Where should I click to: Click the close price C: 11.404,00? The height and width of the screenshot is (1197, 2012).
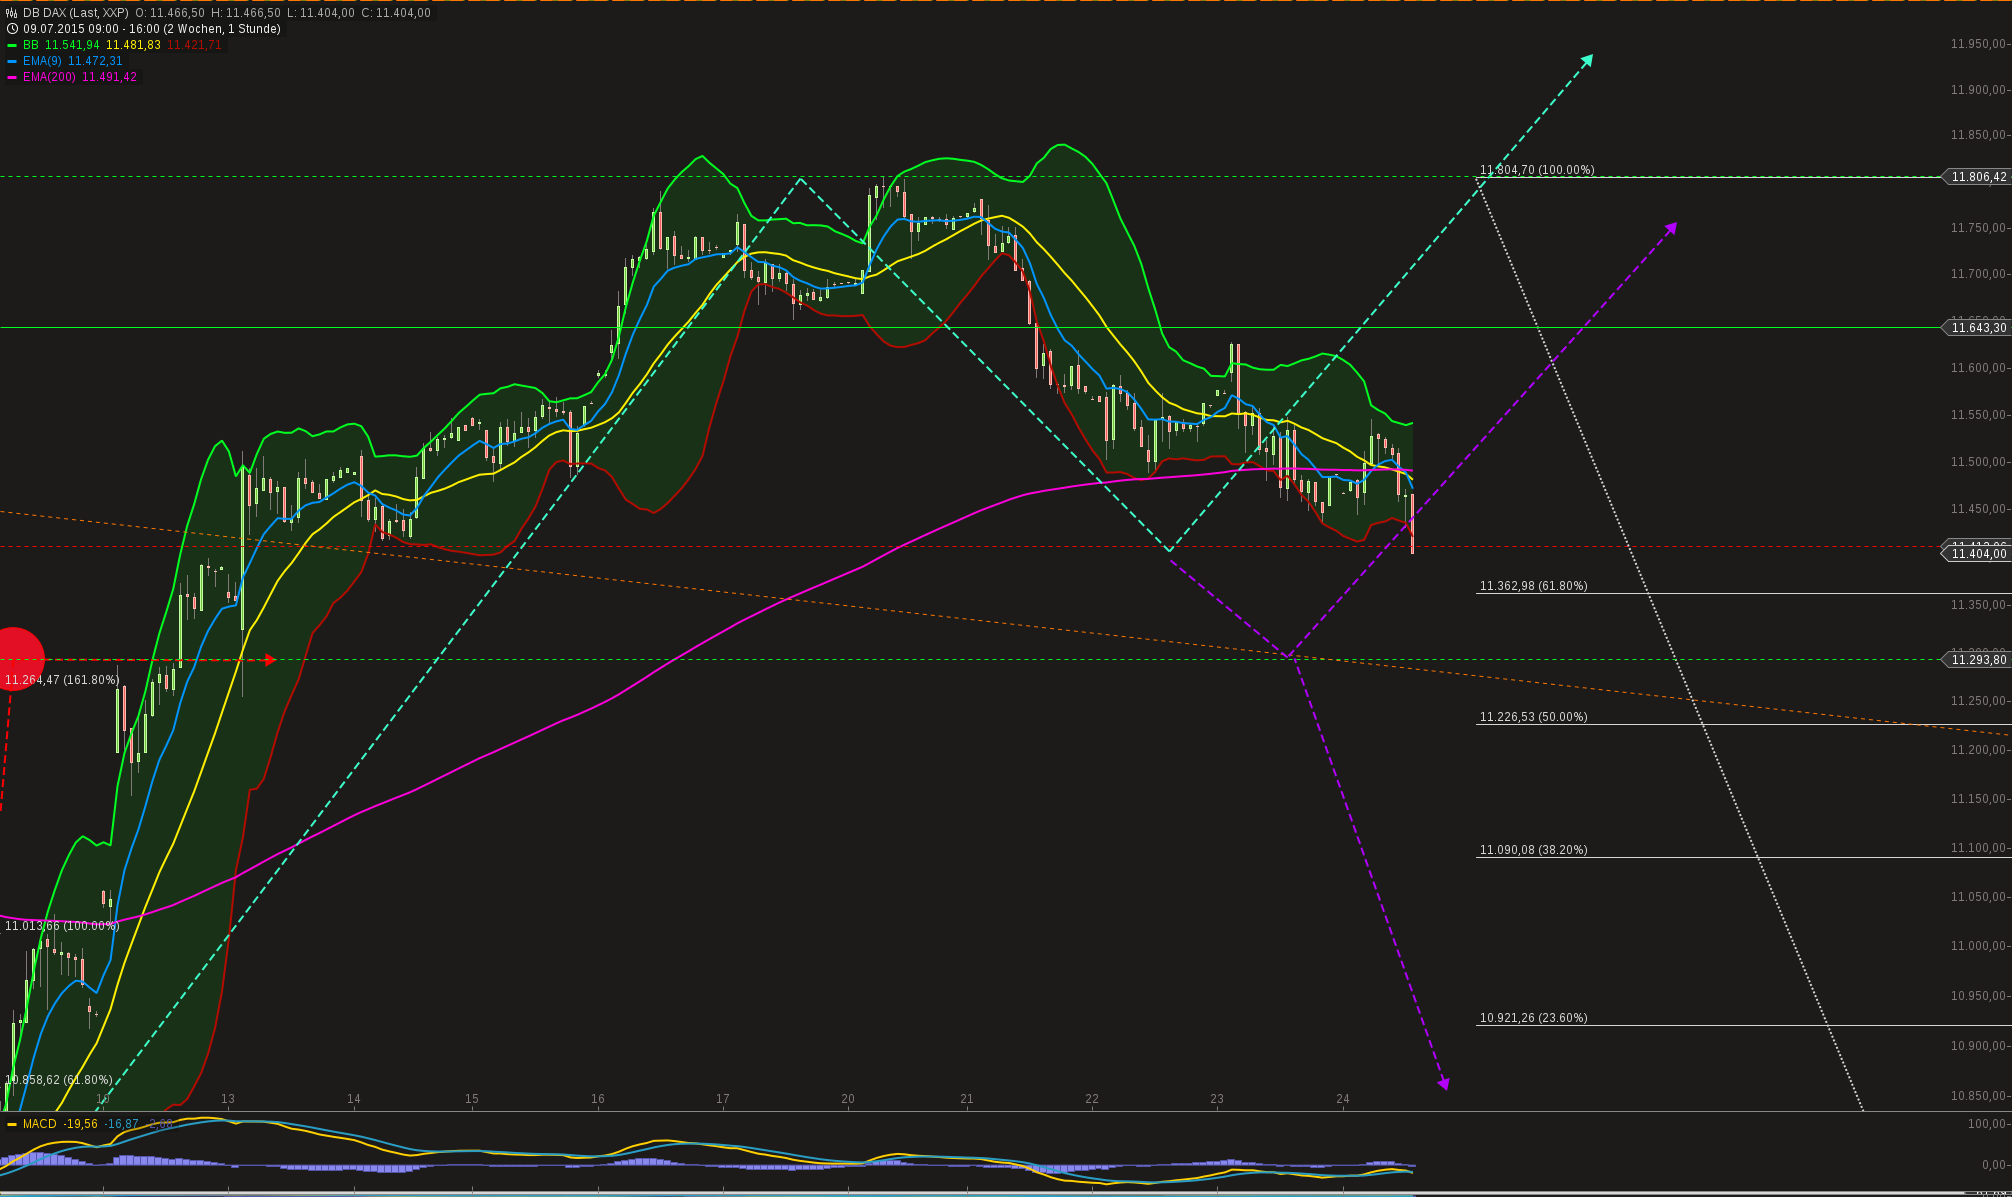coord(396,13)
